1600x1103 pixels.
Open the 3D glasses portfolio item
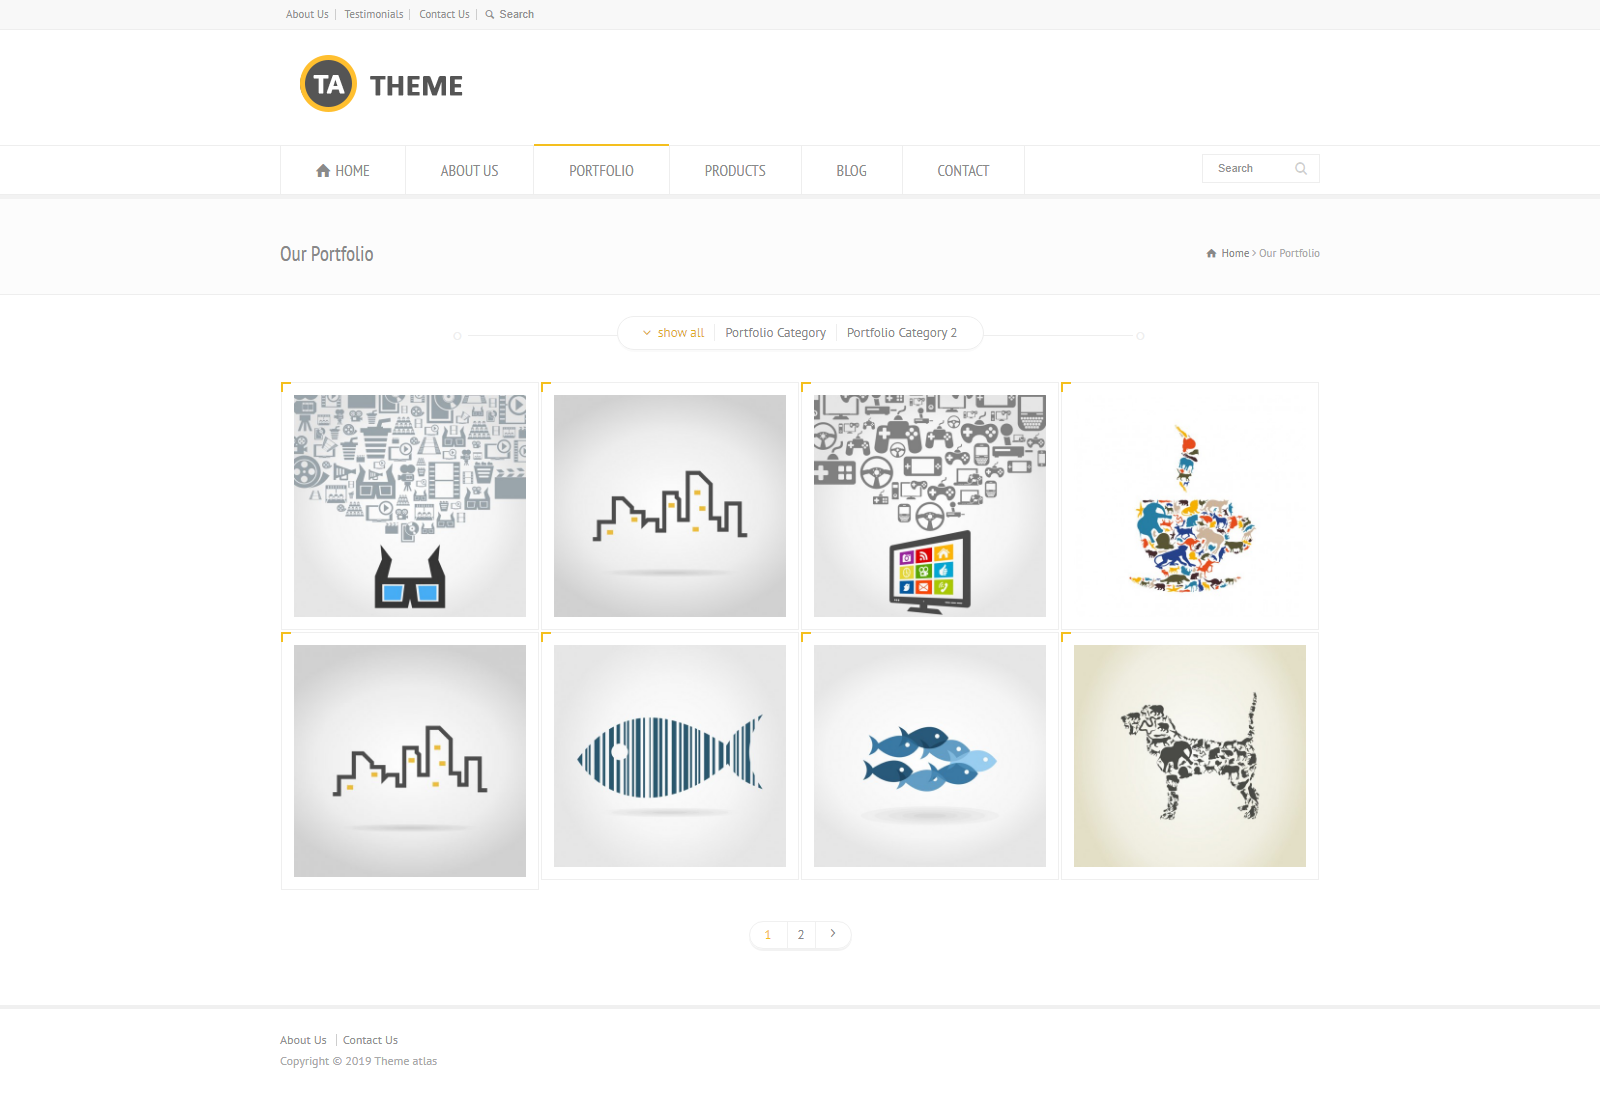coord(410,506)
